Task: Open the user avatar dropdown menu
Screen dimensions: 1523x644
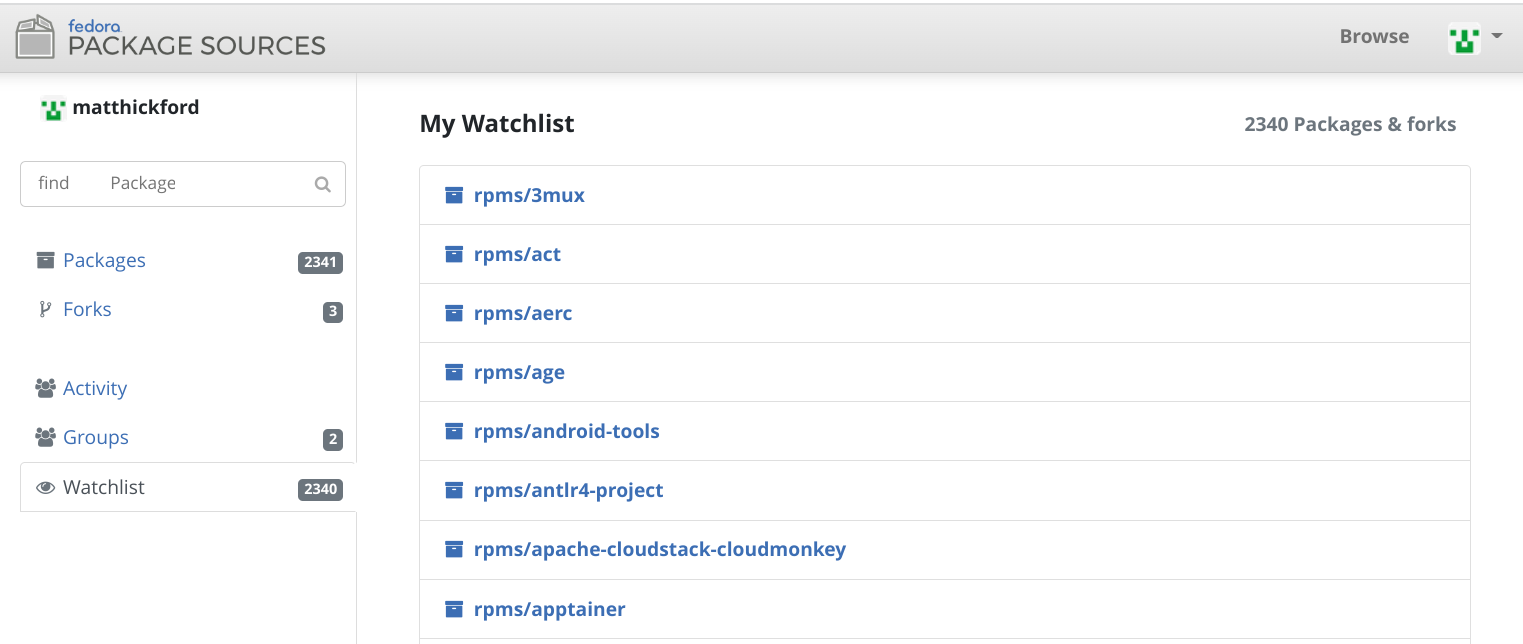Action: [x=1464, y=38]
